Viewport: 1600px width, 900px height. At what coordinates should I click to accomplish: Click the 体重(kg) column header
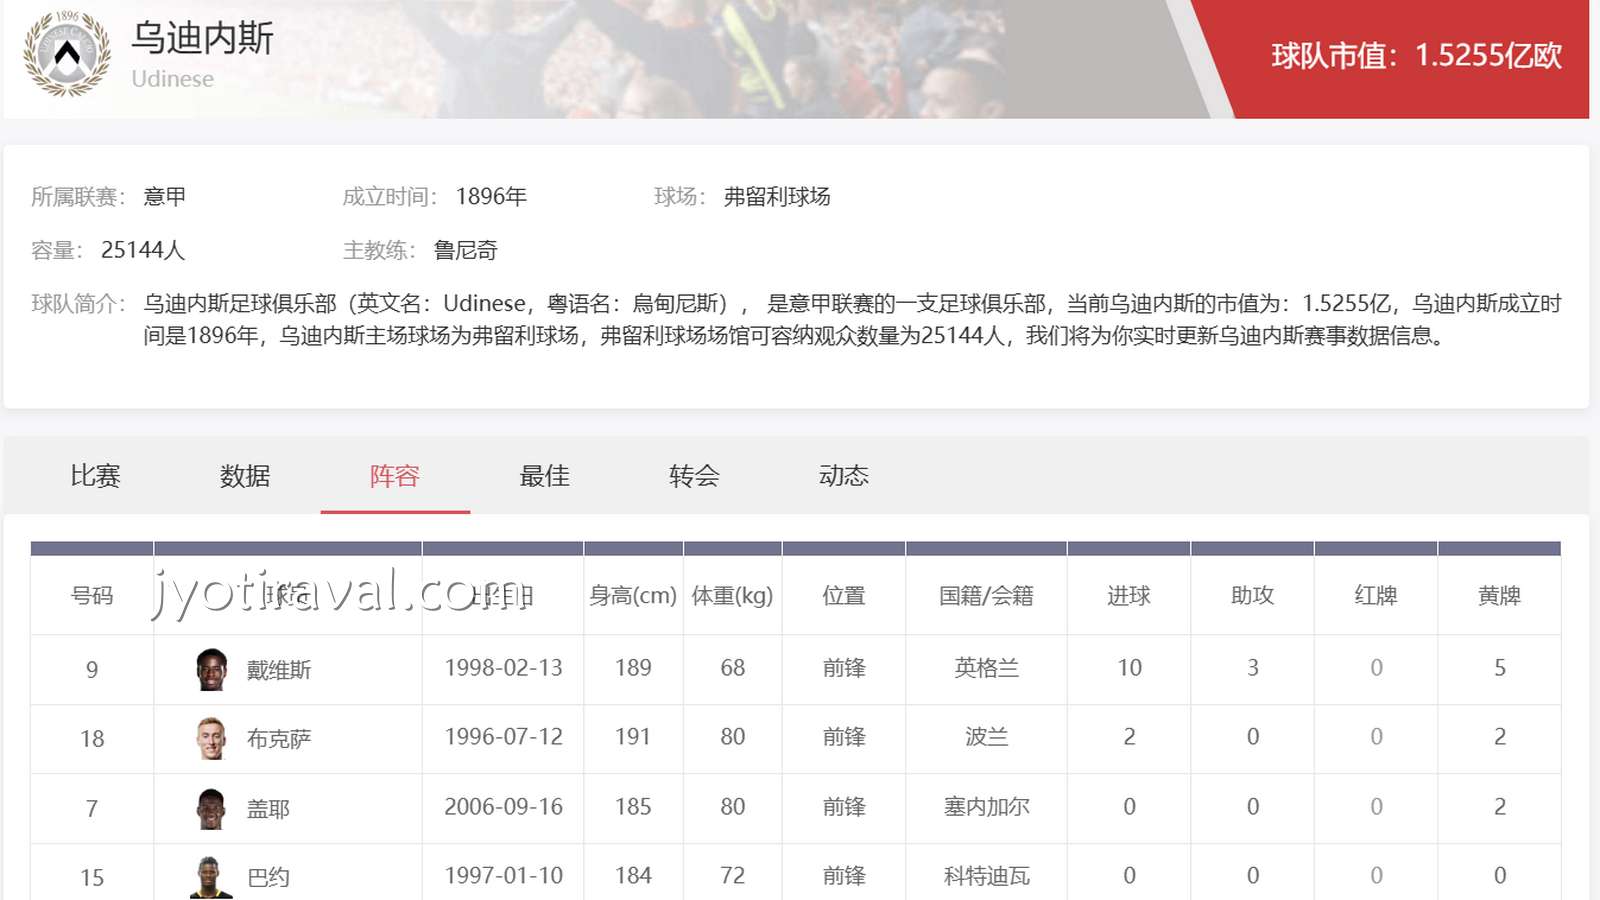pyautogui.click(x=733, y=596)
